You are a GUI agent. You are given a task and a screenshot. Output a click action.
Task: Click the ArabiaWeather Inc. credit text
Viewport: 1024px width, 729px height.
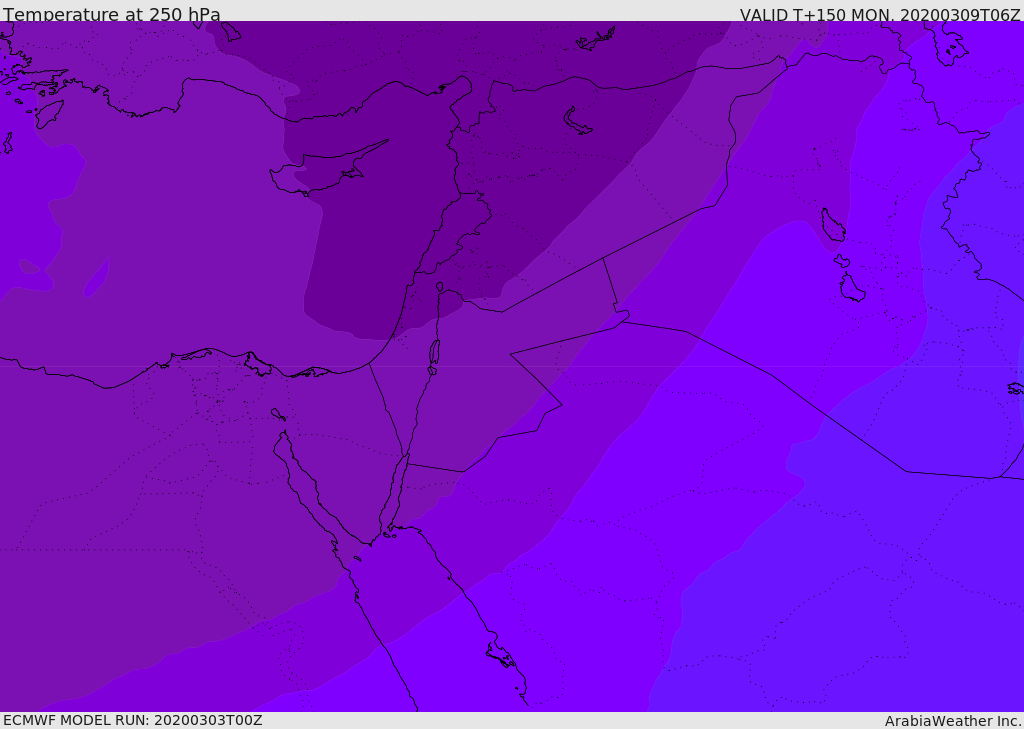point(952,721)
